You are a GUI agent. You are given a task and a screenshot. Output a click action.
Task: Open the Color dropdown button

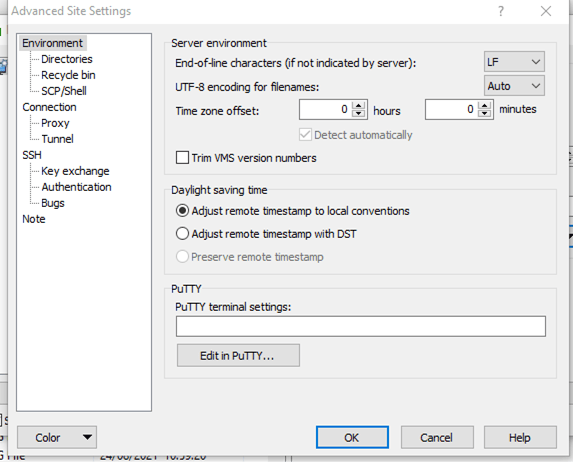point(57,437)
